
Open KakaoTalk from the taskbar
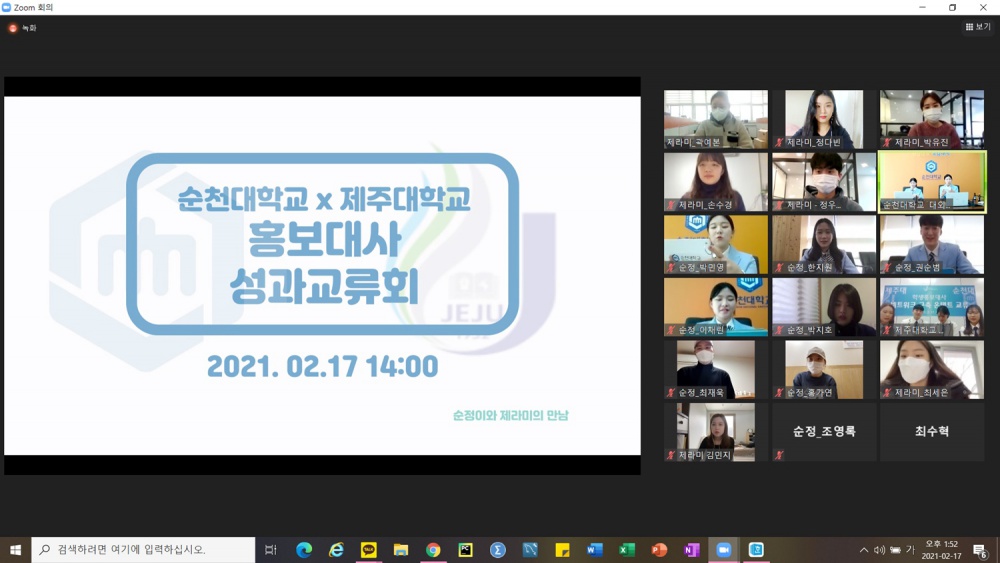[368, 550]
